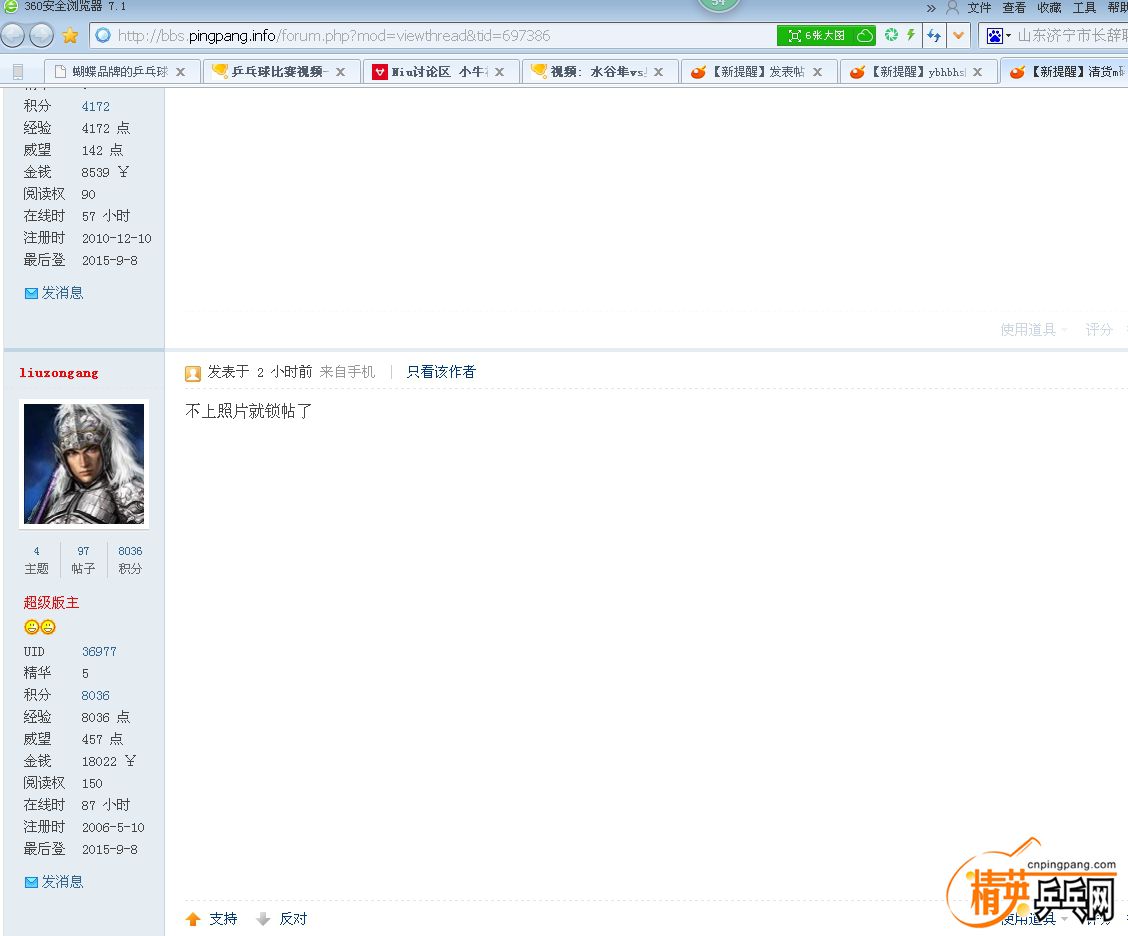Click the orange 支持 upvote arrow

[x=193, y=919]
